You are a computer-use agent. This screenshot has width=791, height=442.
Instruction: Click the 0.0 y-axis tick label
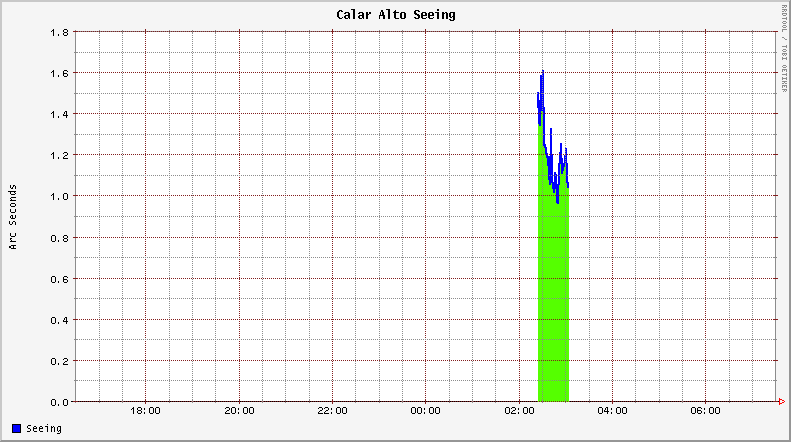pyautogui.click(x=59, y=402)
